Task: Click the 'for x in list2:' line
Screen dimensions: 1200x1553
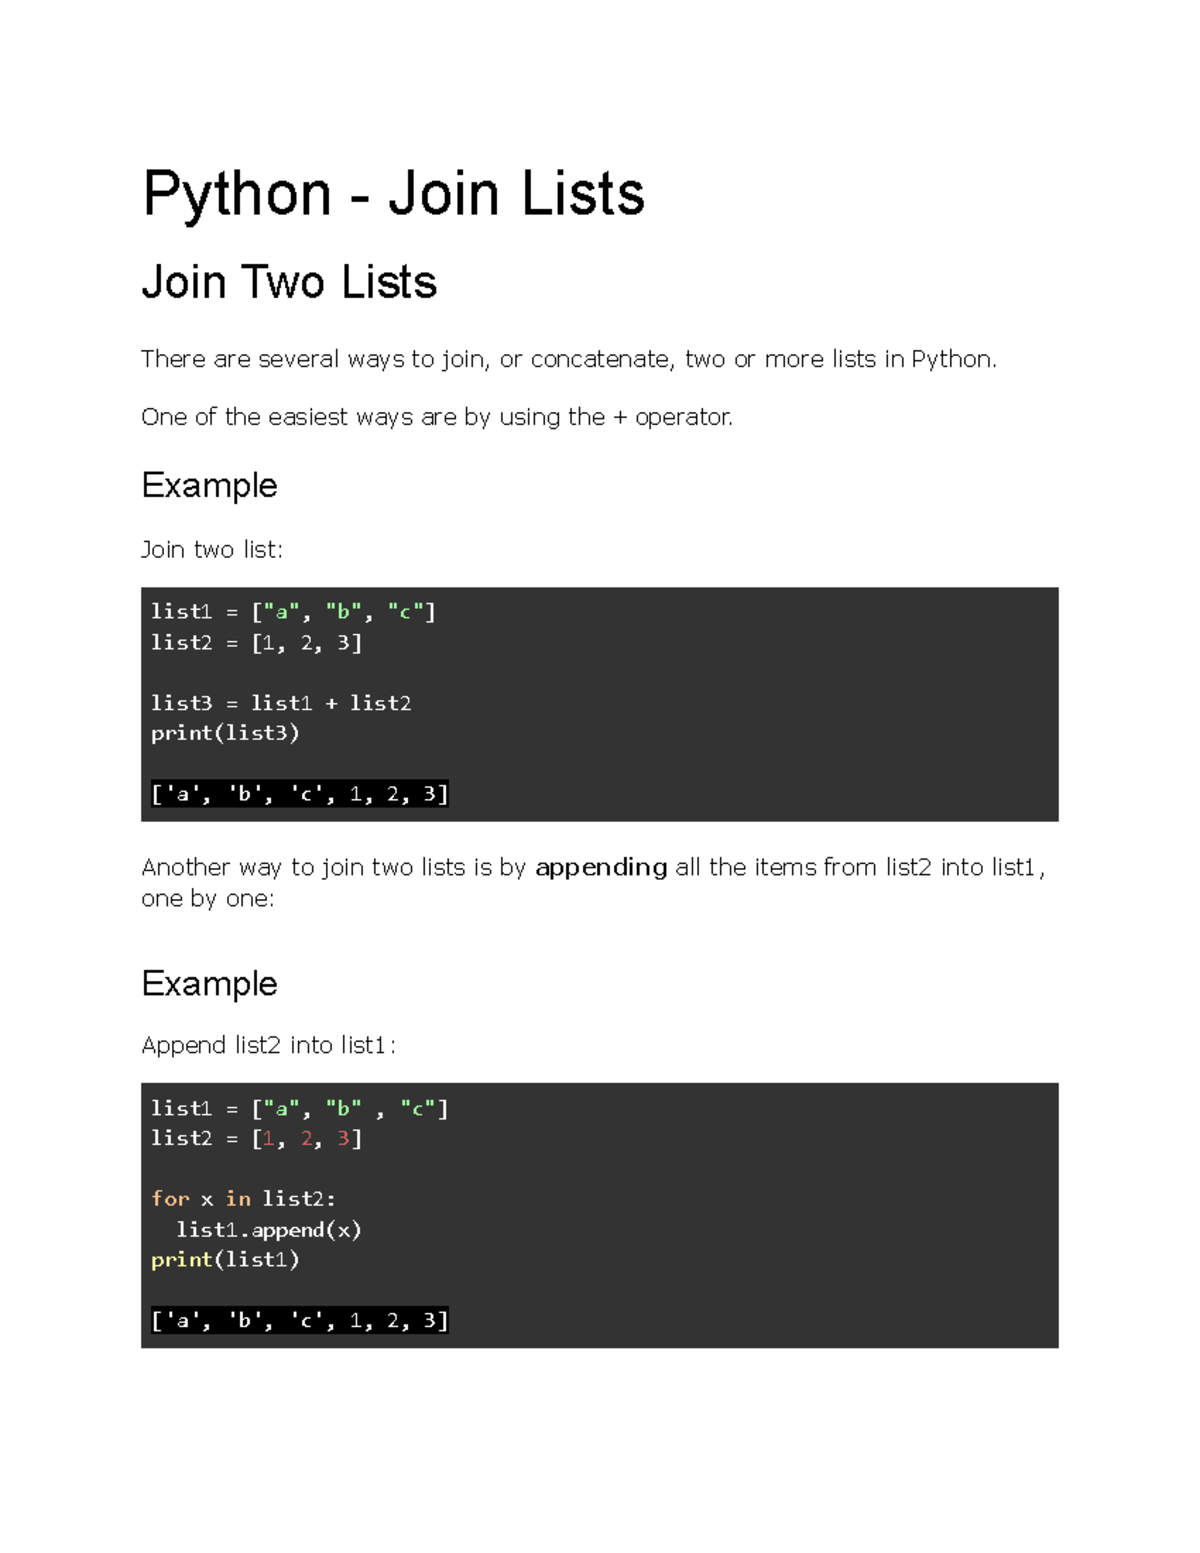Action: [x=243, y=1199]
